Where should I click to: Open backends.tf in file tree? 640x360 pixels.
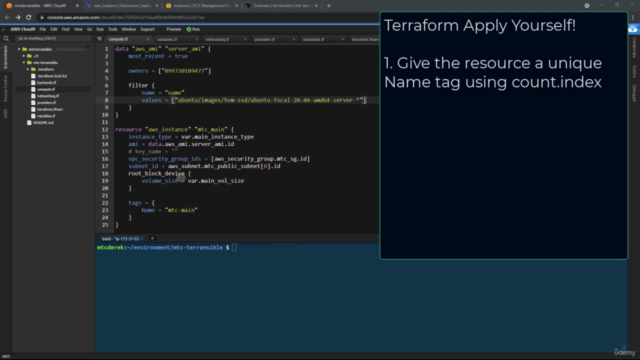(47, 82)
